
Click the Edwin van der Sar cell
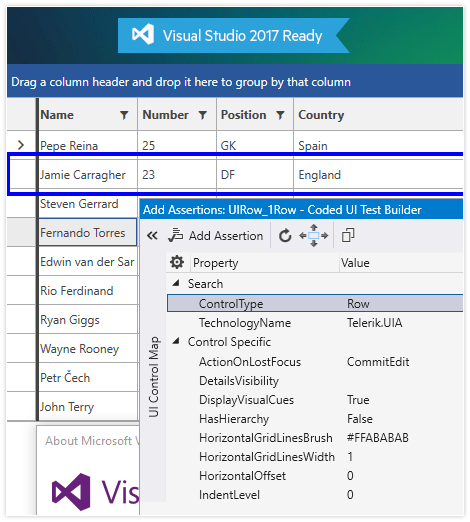pos(88,262)
